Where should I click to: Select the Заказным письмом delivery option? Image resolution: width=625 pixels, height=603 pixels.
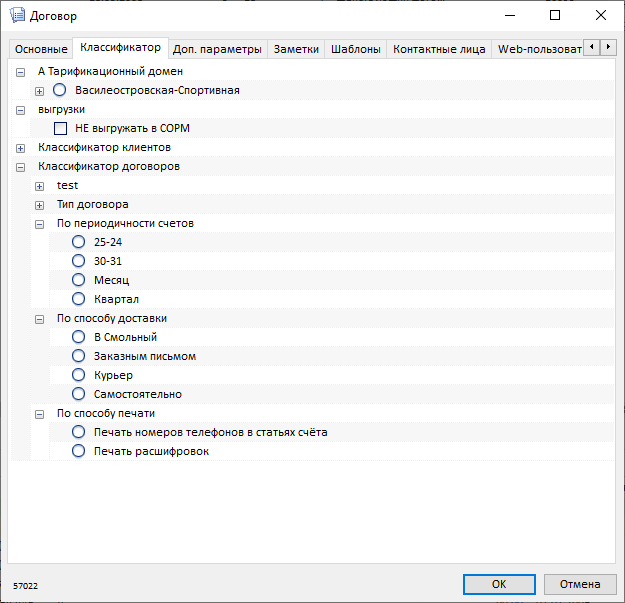(79, 356)
